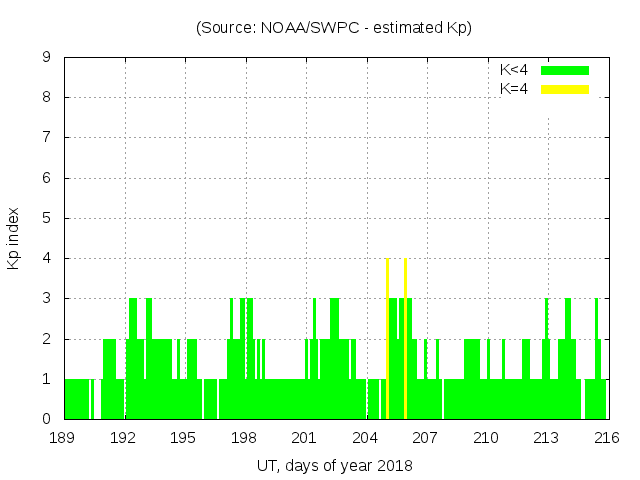Click x-axis tick label 201
The height and width of the screenshot is (480, 640).
[x=305, y=438]
